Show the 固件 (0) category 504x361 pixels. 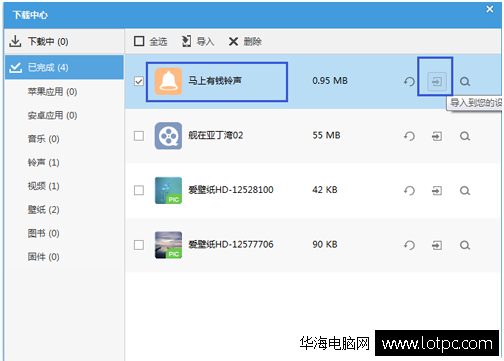point(43,257)
